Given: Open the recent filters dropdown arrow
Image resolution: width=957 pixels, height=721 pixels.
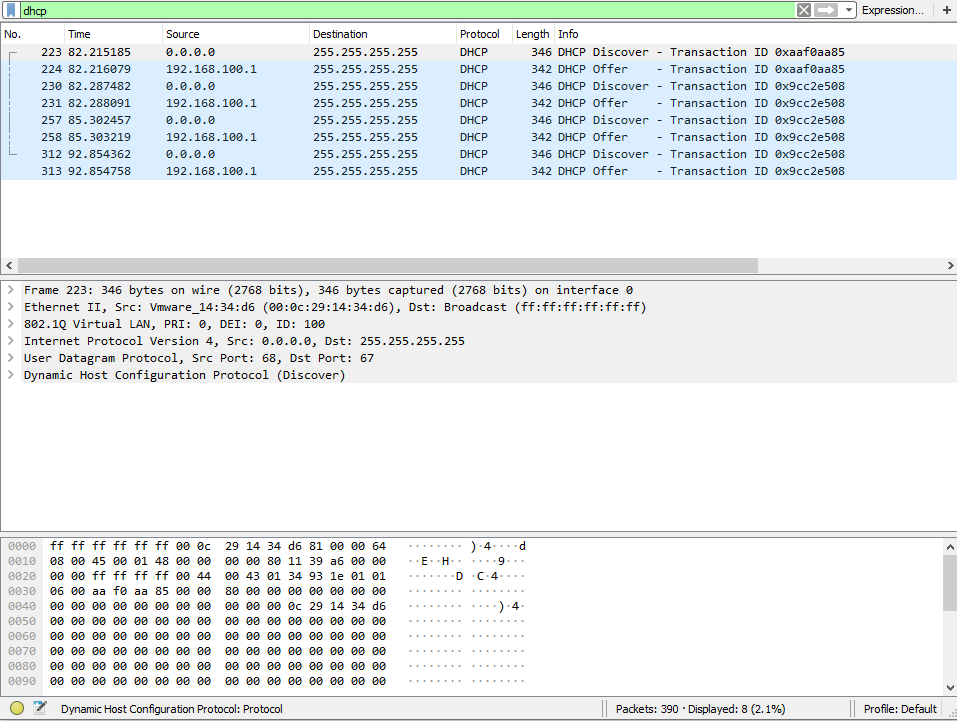Looking at the screenshot, I should [x=849, y=10].
